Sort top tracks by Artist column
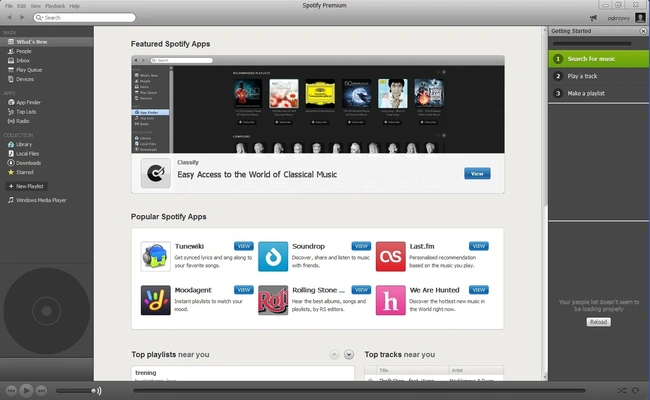 (476, 370)
